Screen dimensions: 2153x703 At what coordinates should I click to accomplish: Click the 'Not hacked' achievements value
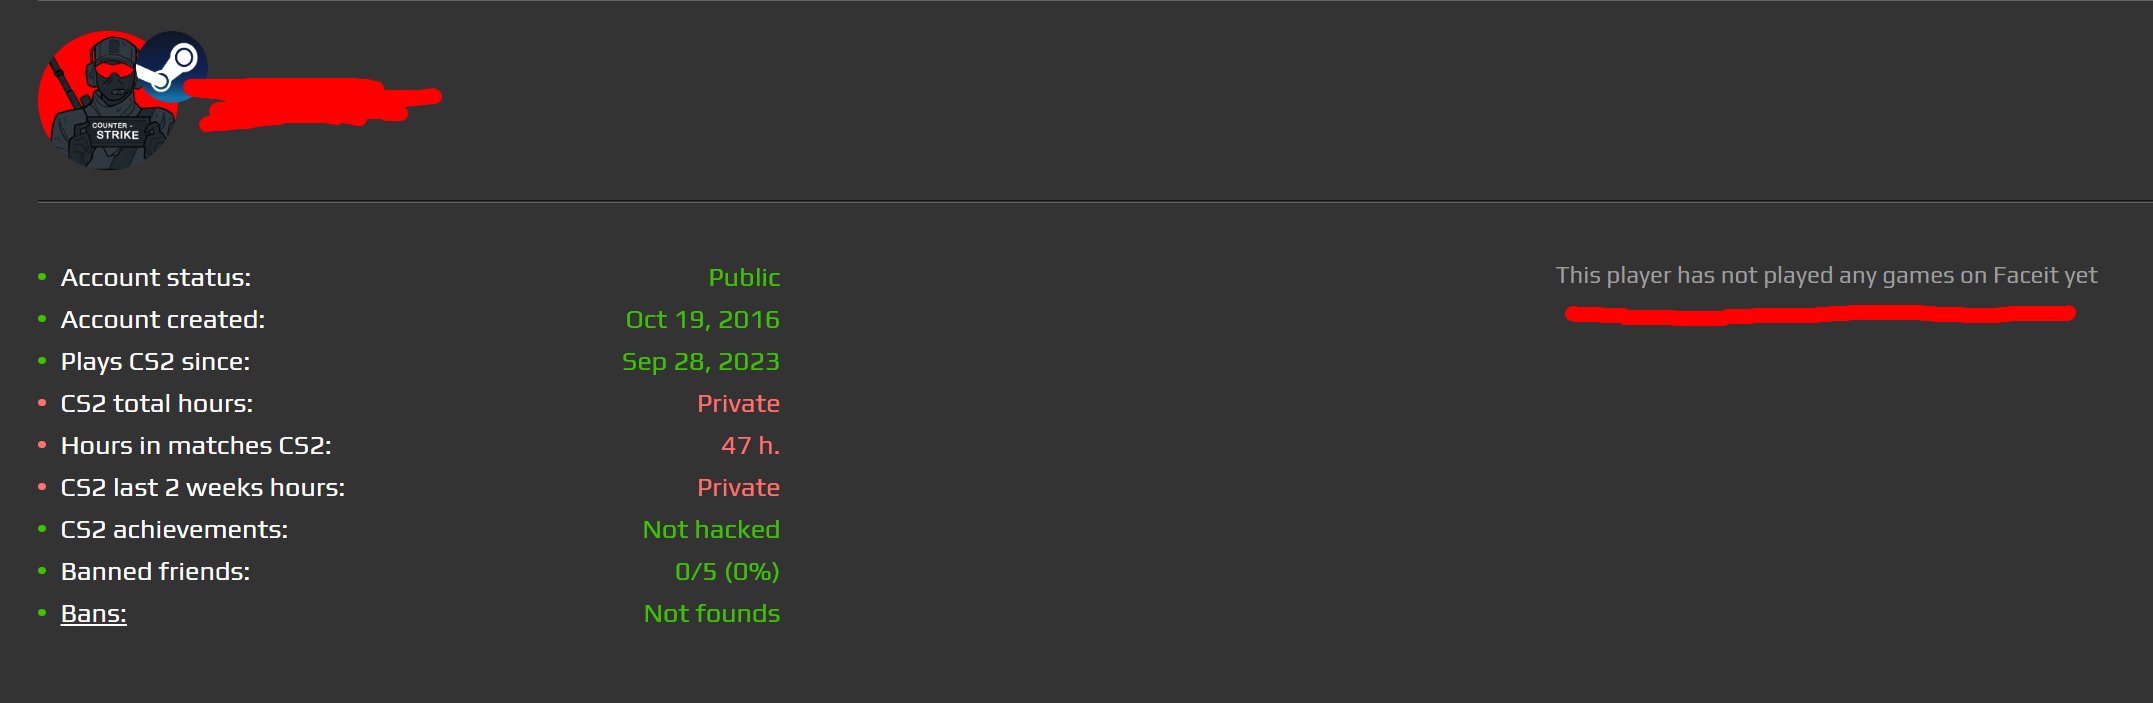pos(710,529)
